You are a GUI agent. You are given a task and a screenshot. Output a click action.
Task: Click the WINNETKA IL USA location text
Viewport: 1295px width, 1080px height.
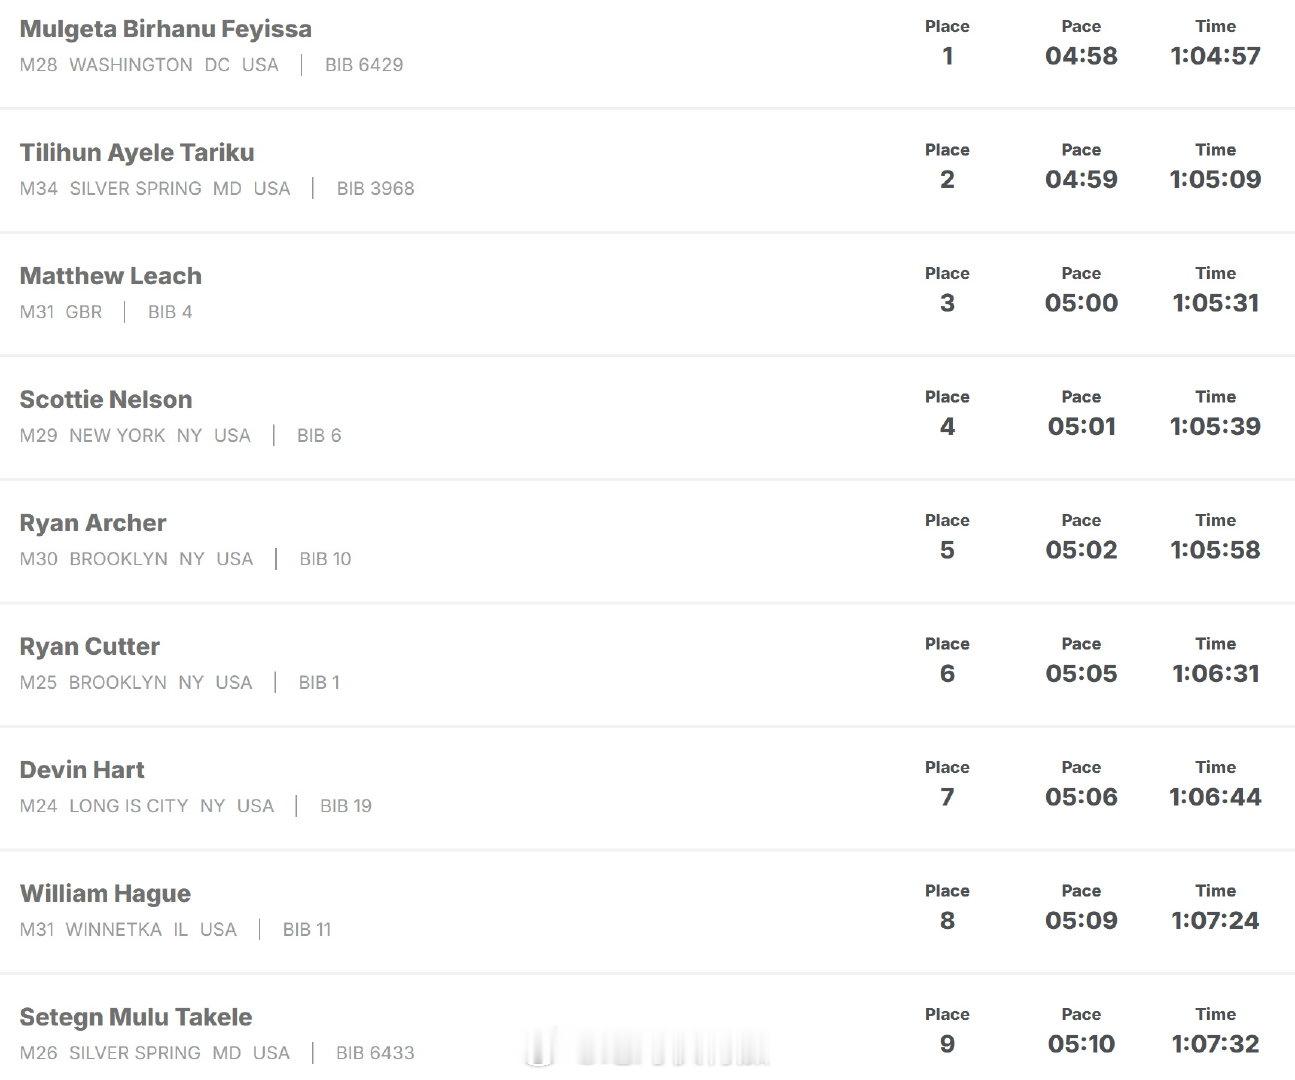pyautogui.click(x=151, y=930)
